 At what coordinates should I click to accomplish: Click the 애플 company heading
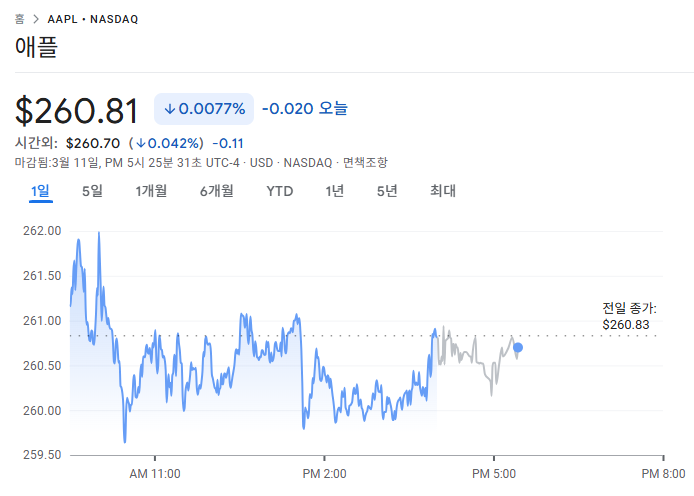(x=37, y=48)
